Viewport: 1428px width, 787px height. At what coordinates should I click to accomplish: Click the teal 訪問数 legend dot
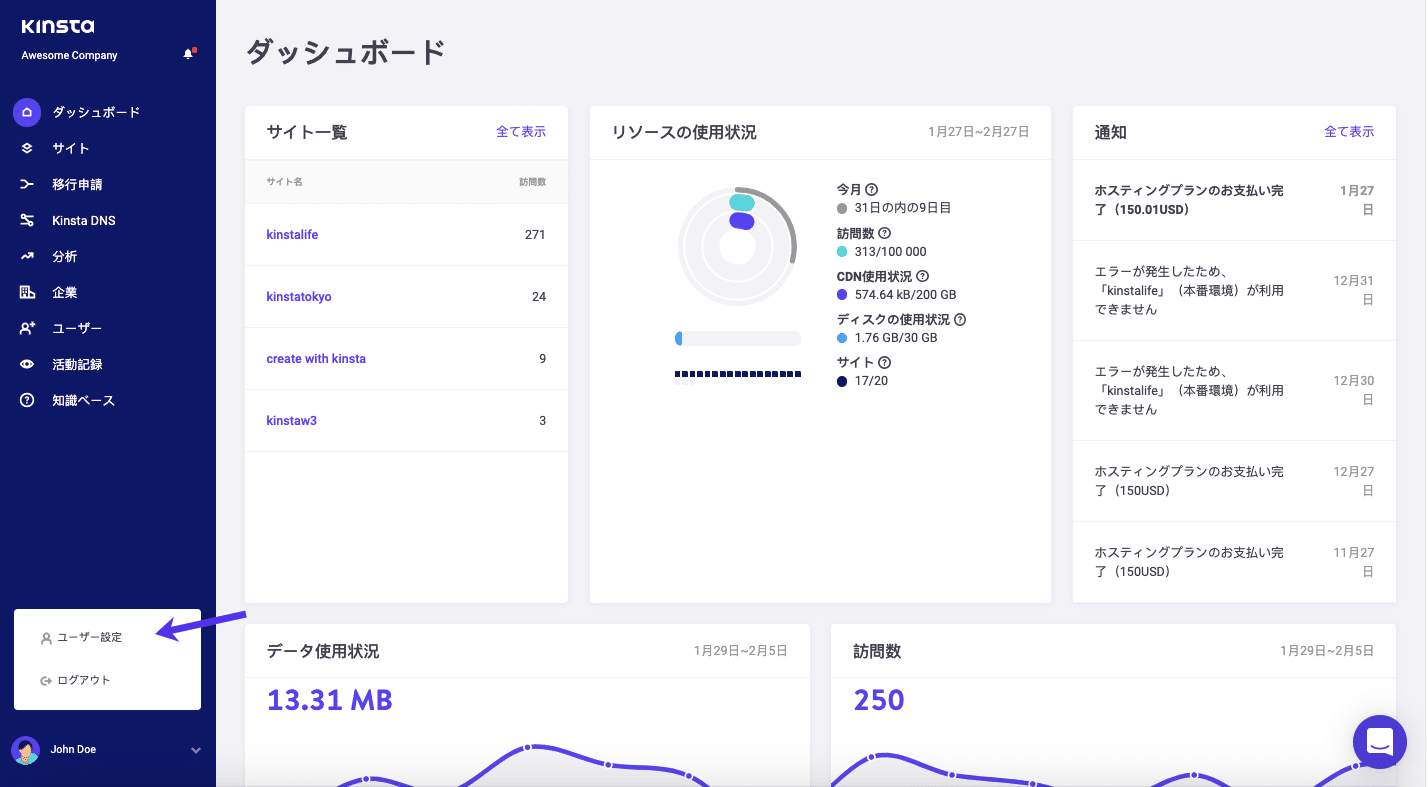click(842, 252)
